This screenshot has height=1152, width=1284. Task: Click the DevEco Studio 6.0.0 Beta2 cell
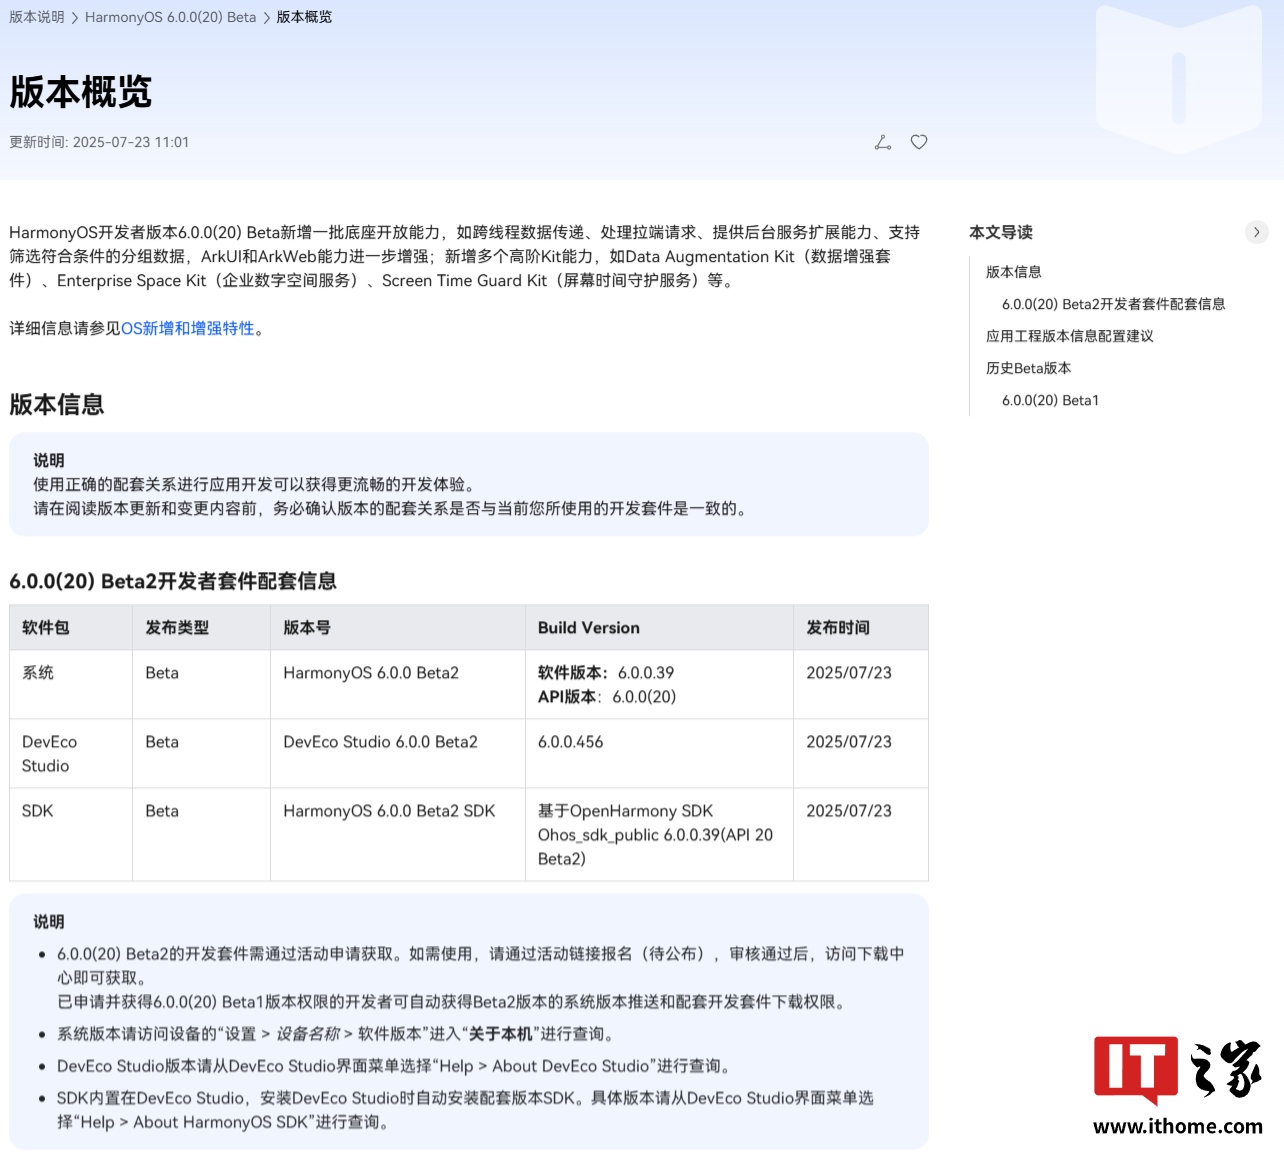(380, 742)
